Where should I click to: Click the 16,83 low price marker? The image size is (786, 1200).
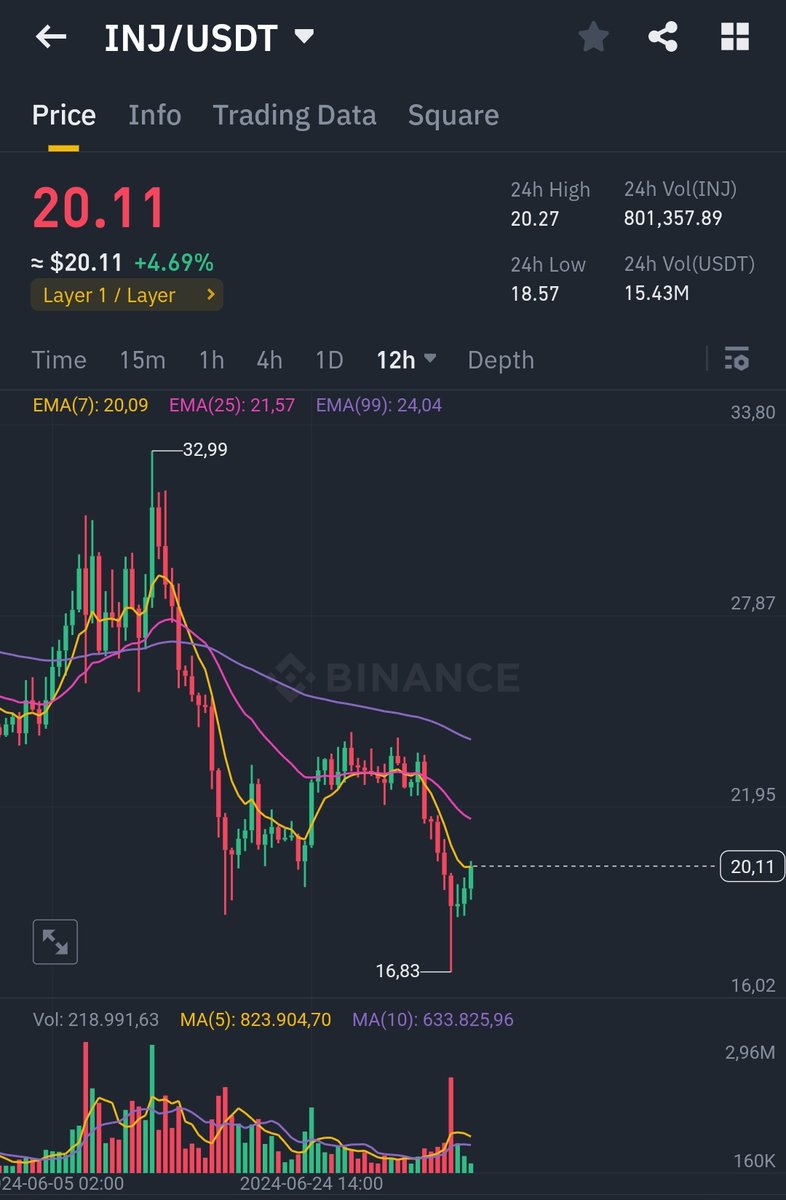click(x=398, y=970)
